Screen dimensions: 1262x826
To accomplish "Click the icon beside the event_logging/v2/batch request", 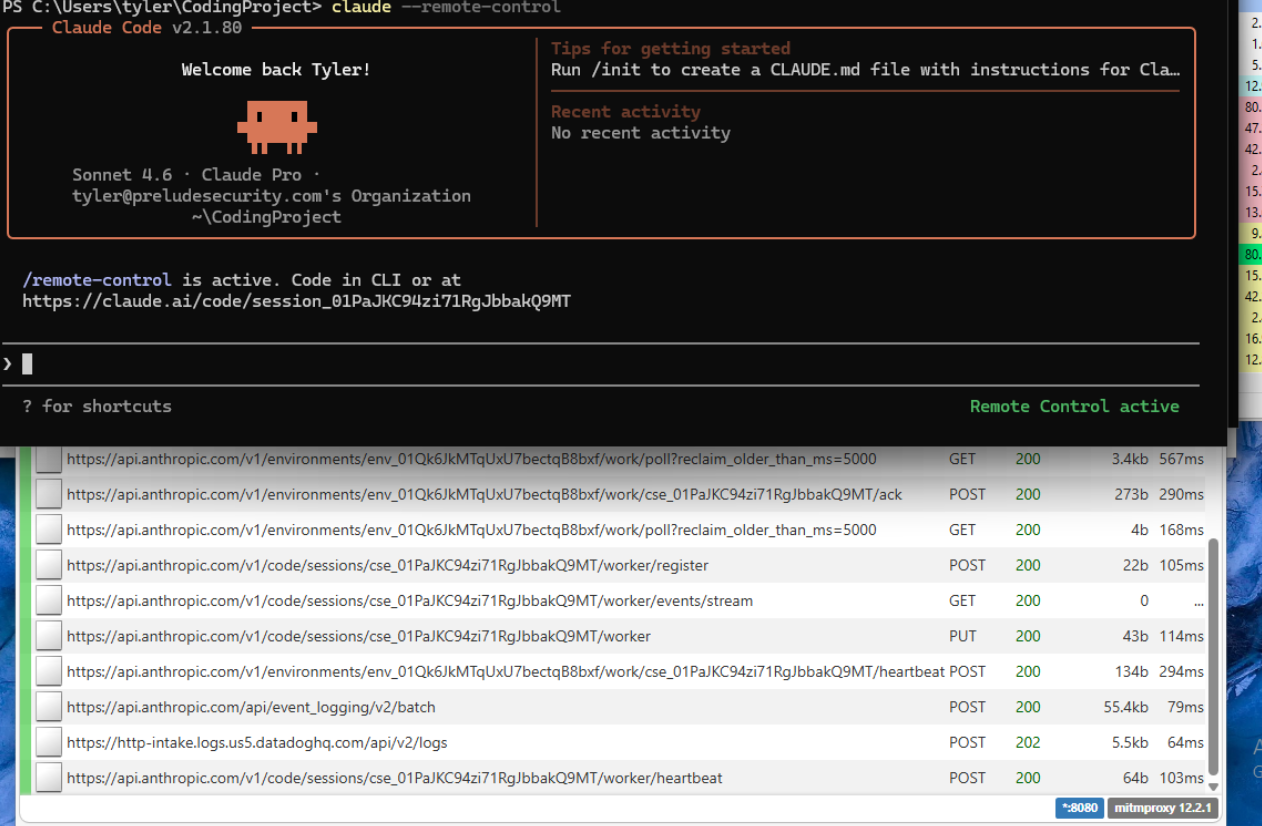I will point(48,707).
